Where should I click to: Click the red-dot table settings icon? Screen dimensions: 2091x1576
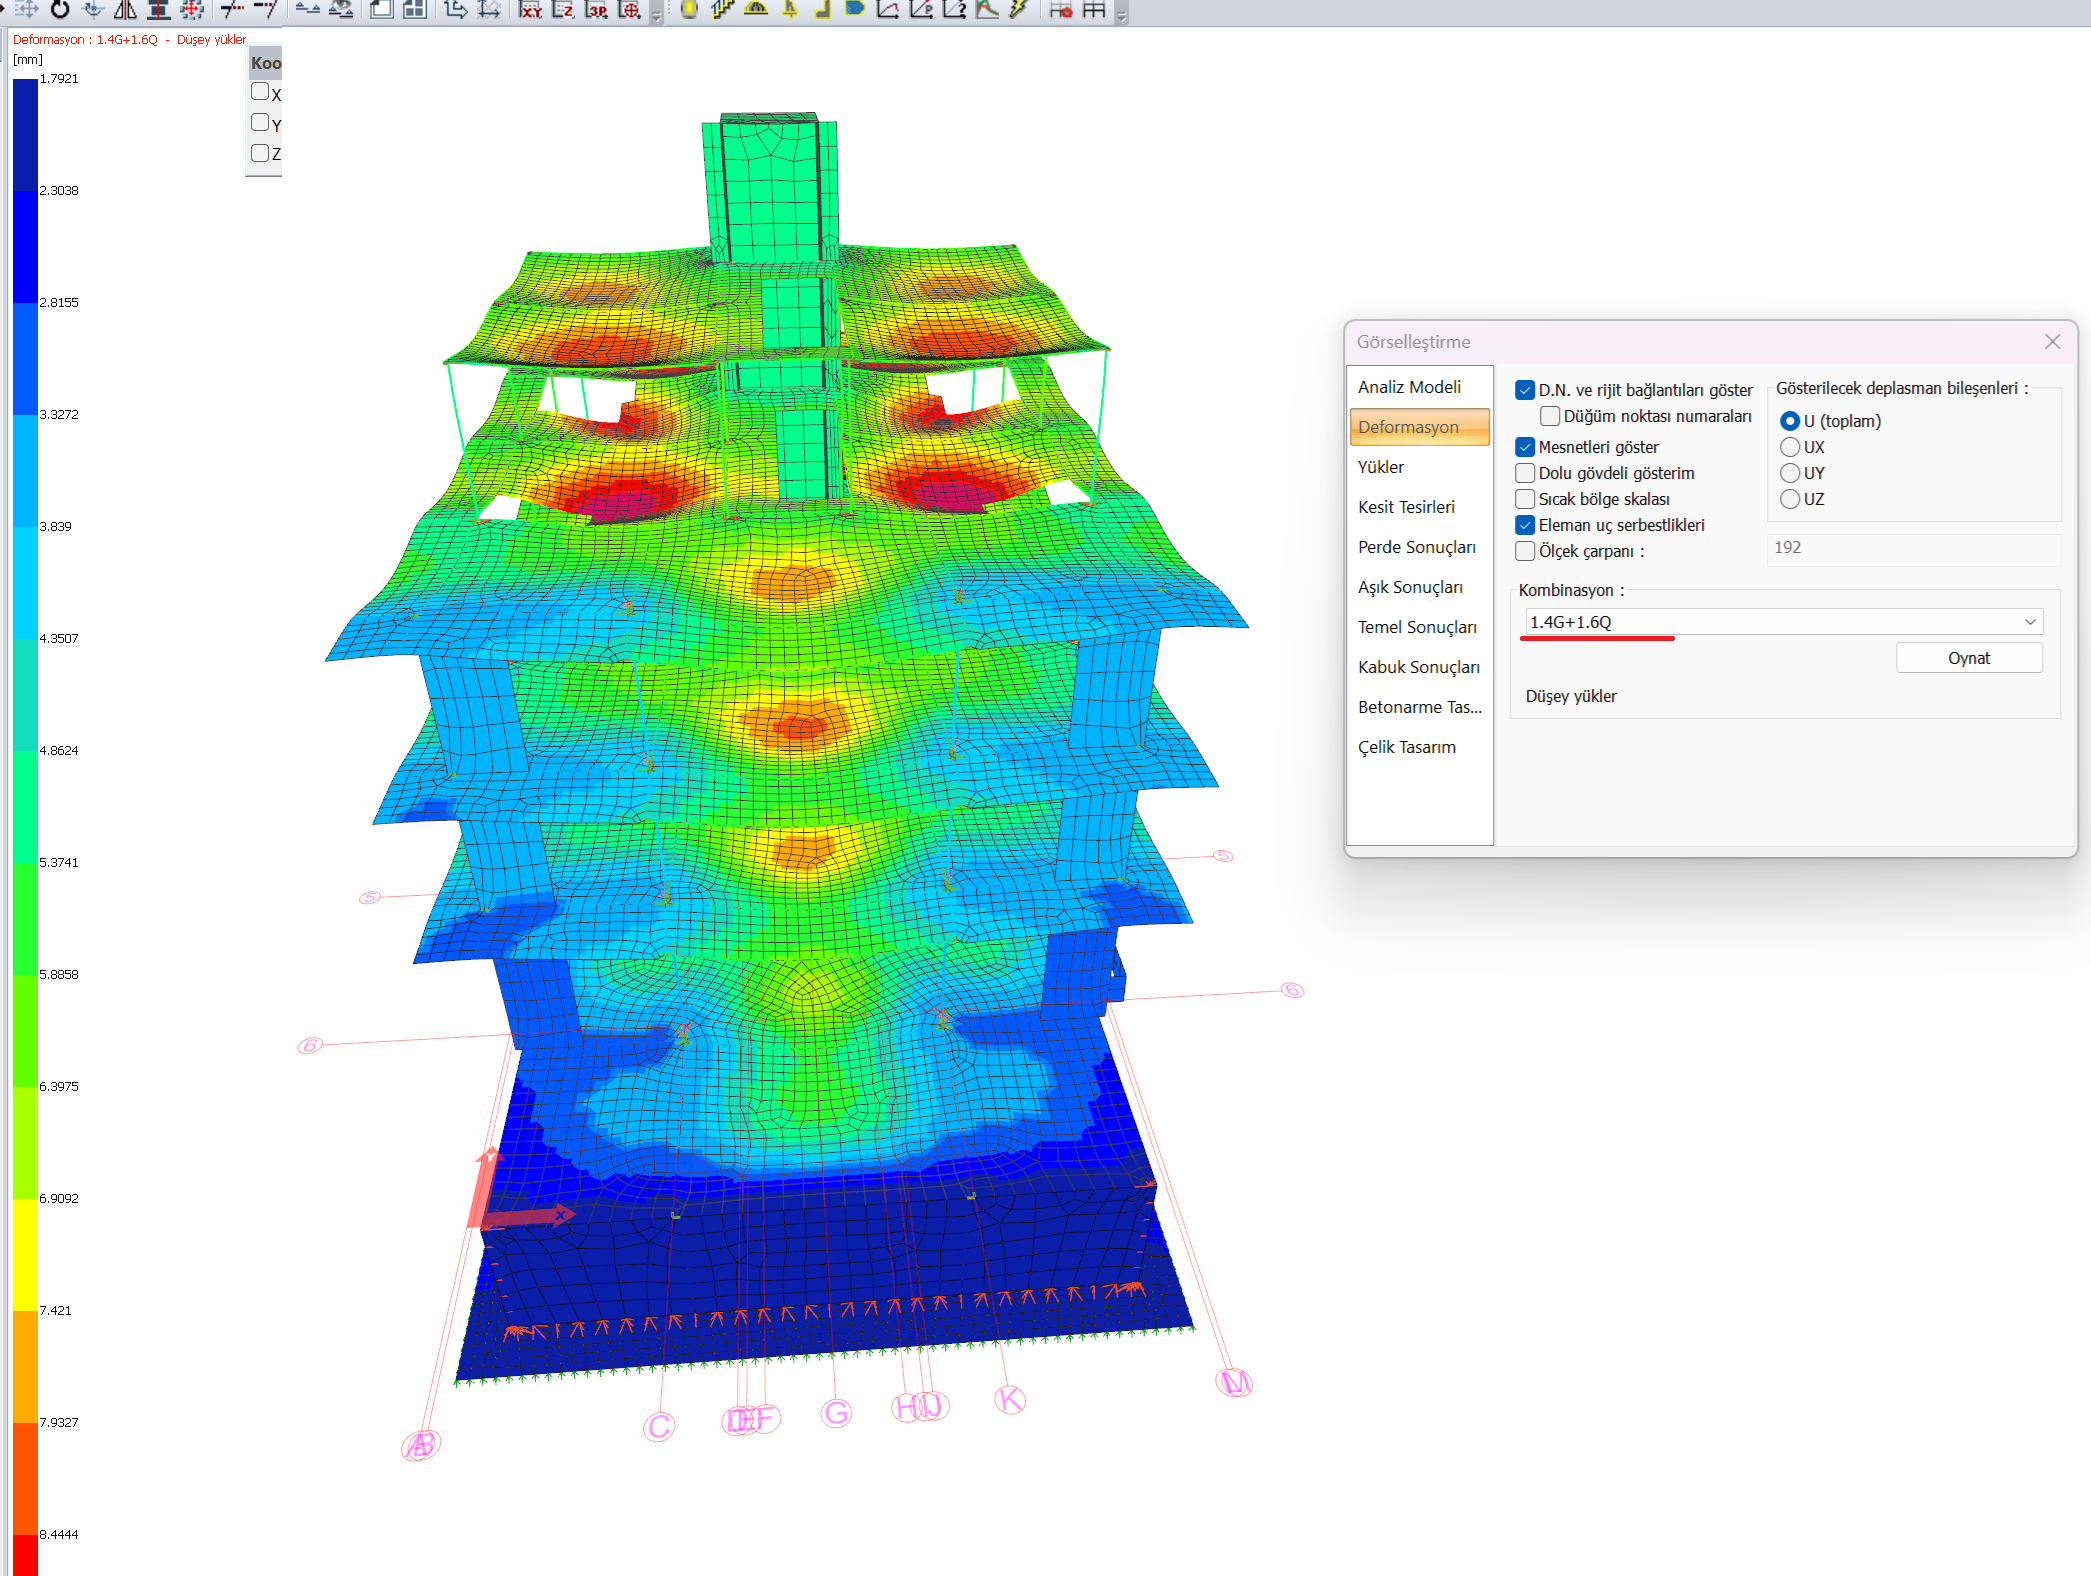tap(1061, 10)
